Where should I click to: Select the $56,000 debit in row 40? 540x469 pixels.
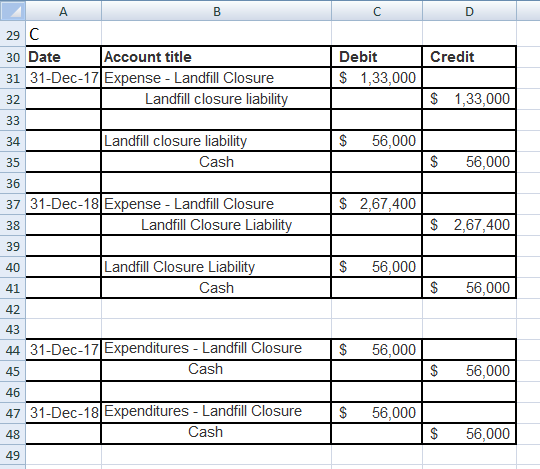click(377, 267)
